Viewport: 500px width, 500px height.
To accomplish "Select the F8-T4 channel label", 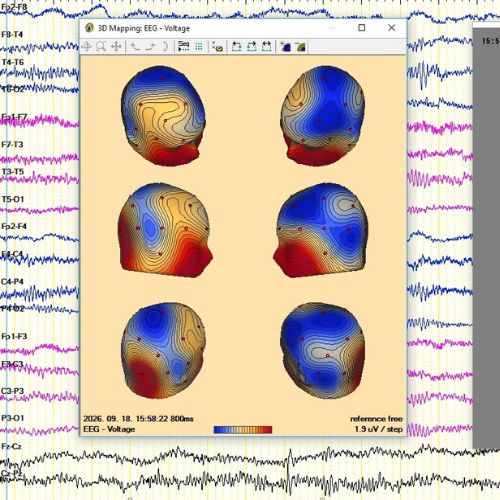I will coord(12,34).
